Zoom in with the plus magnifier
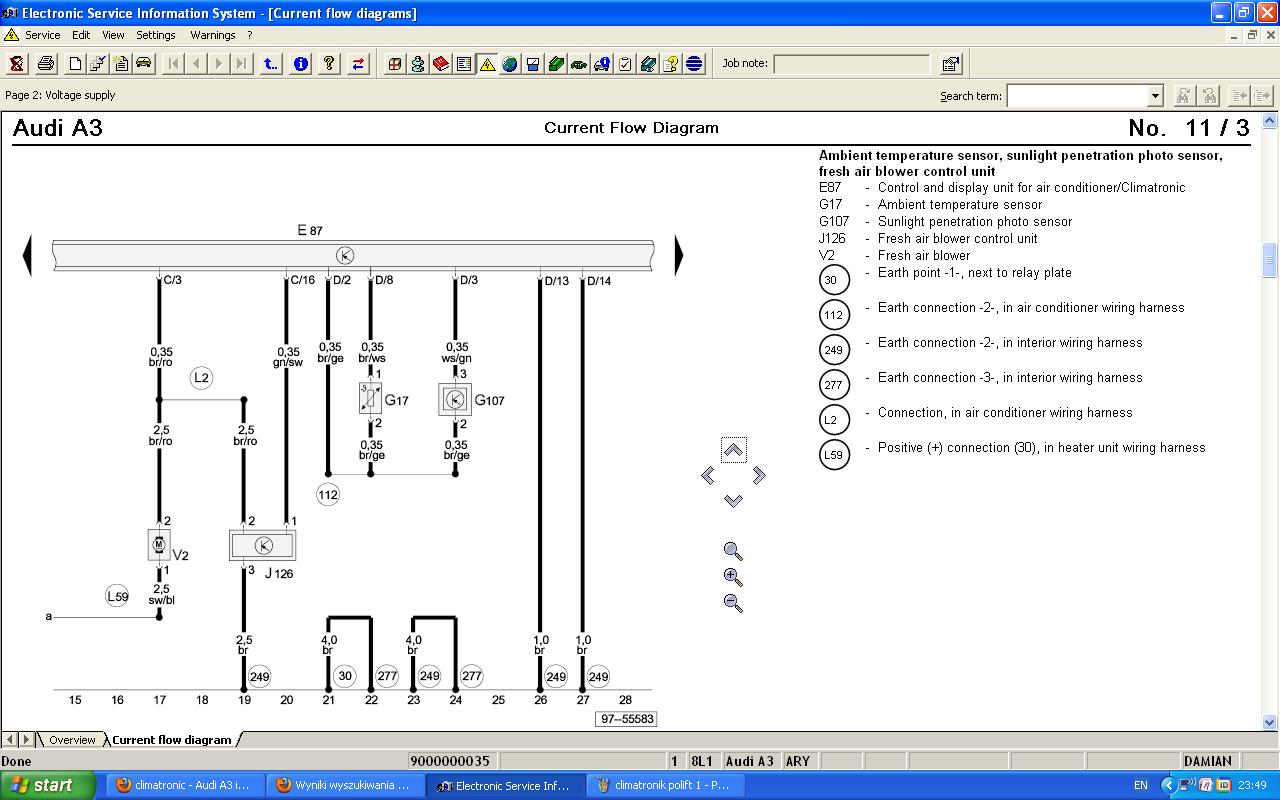The width and height of the screenshot is (1280, 800). (733, 577)
